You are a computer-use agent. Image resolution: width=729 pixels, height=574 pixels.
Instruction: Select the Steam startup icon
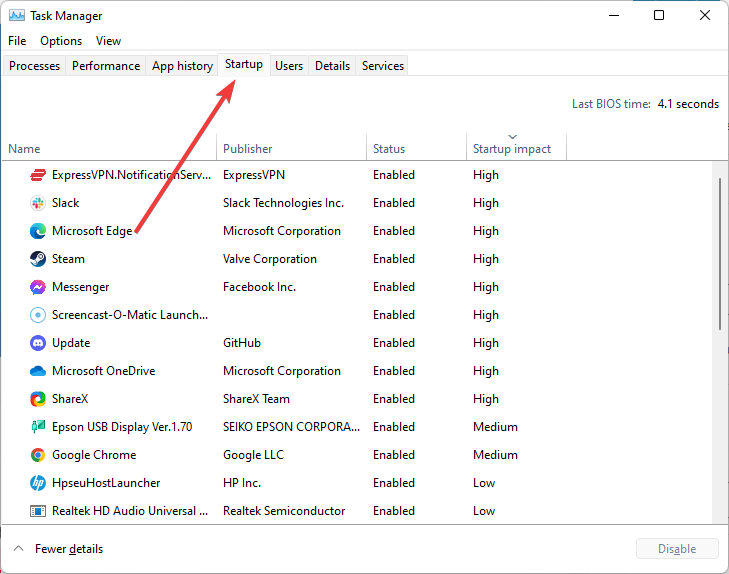tap(37, 259)
